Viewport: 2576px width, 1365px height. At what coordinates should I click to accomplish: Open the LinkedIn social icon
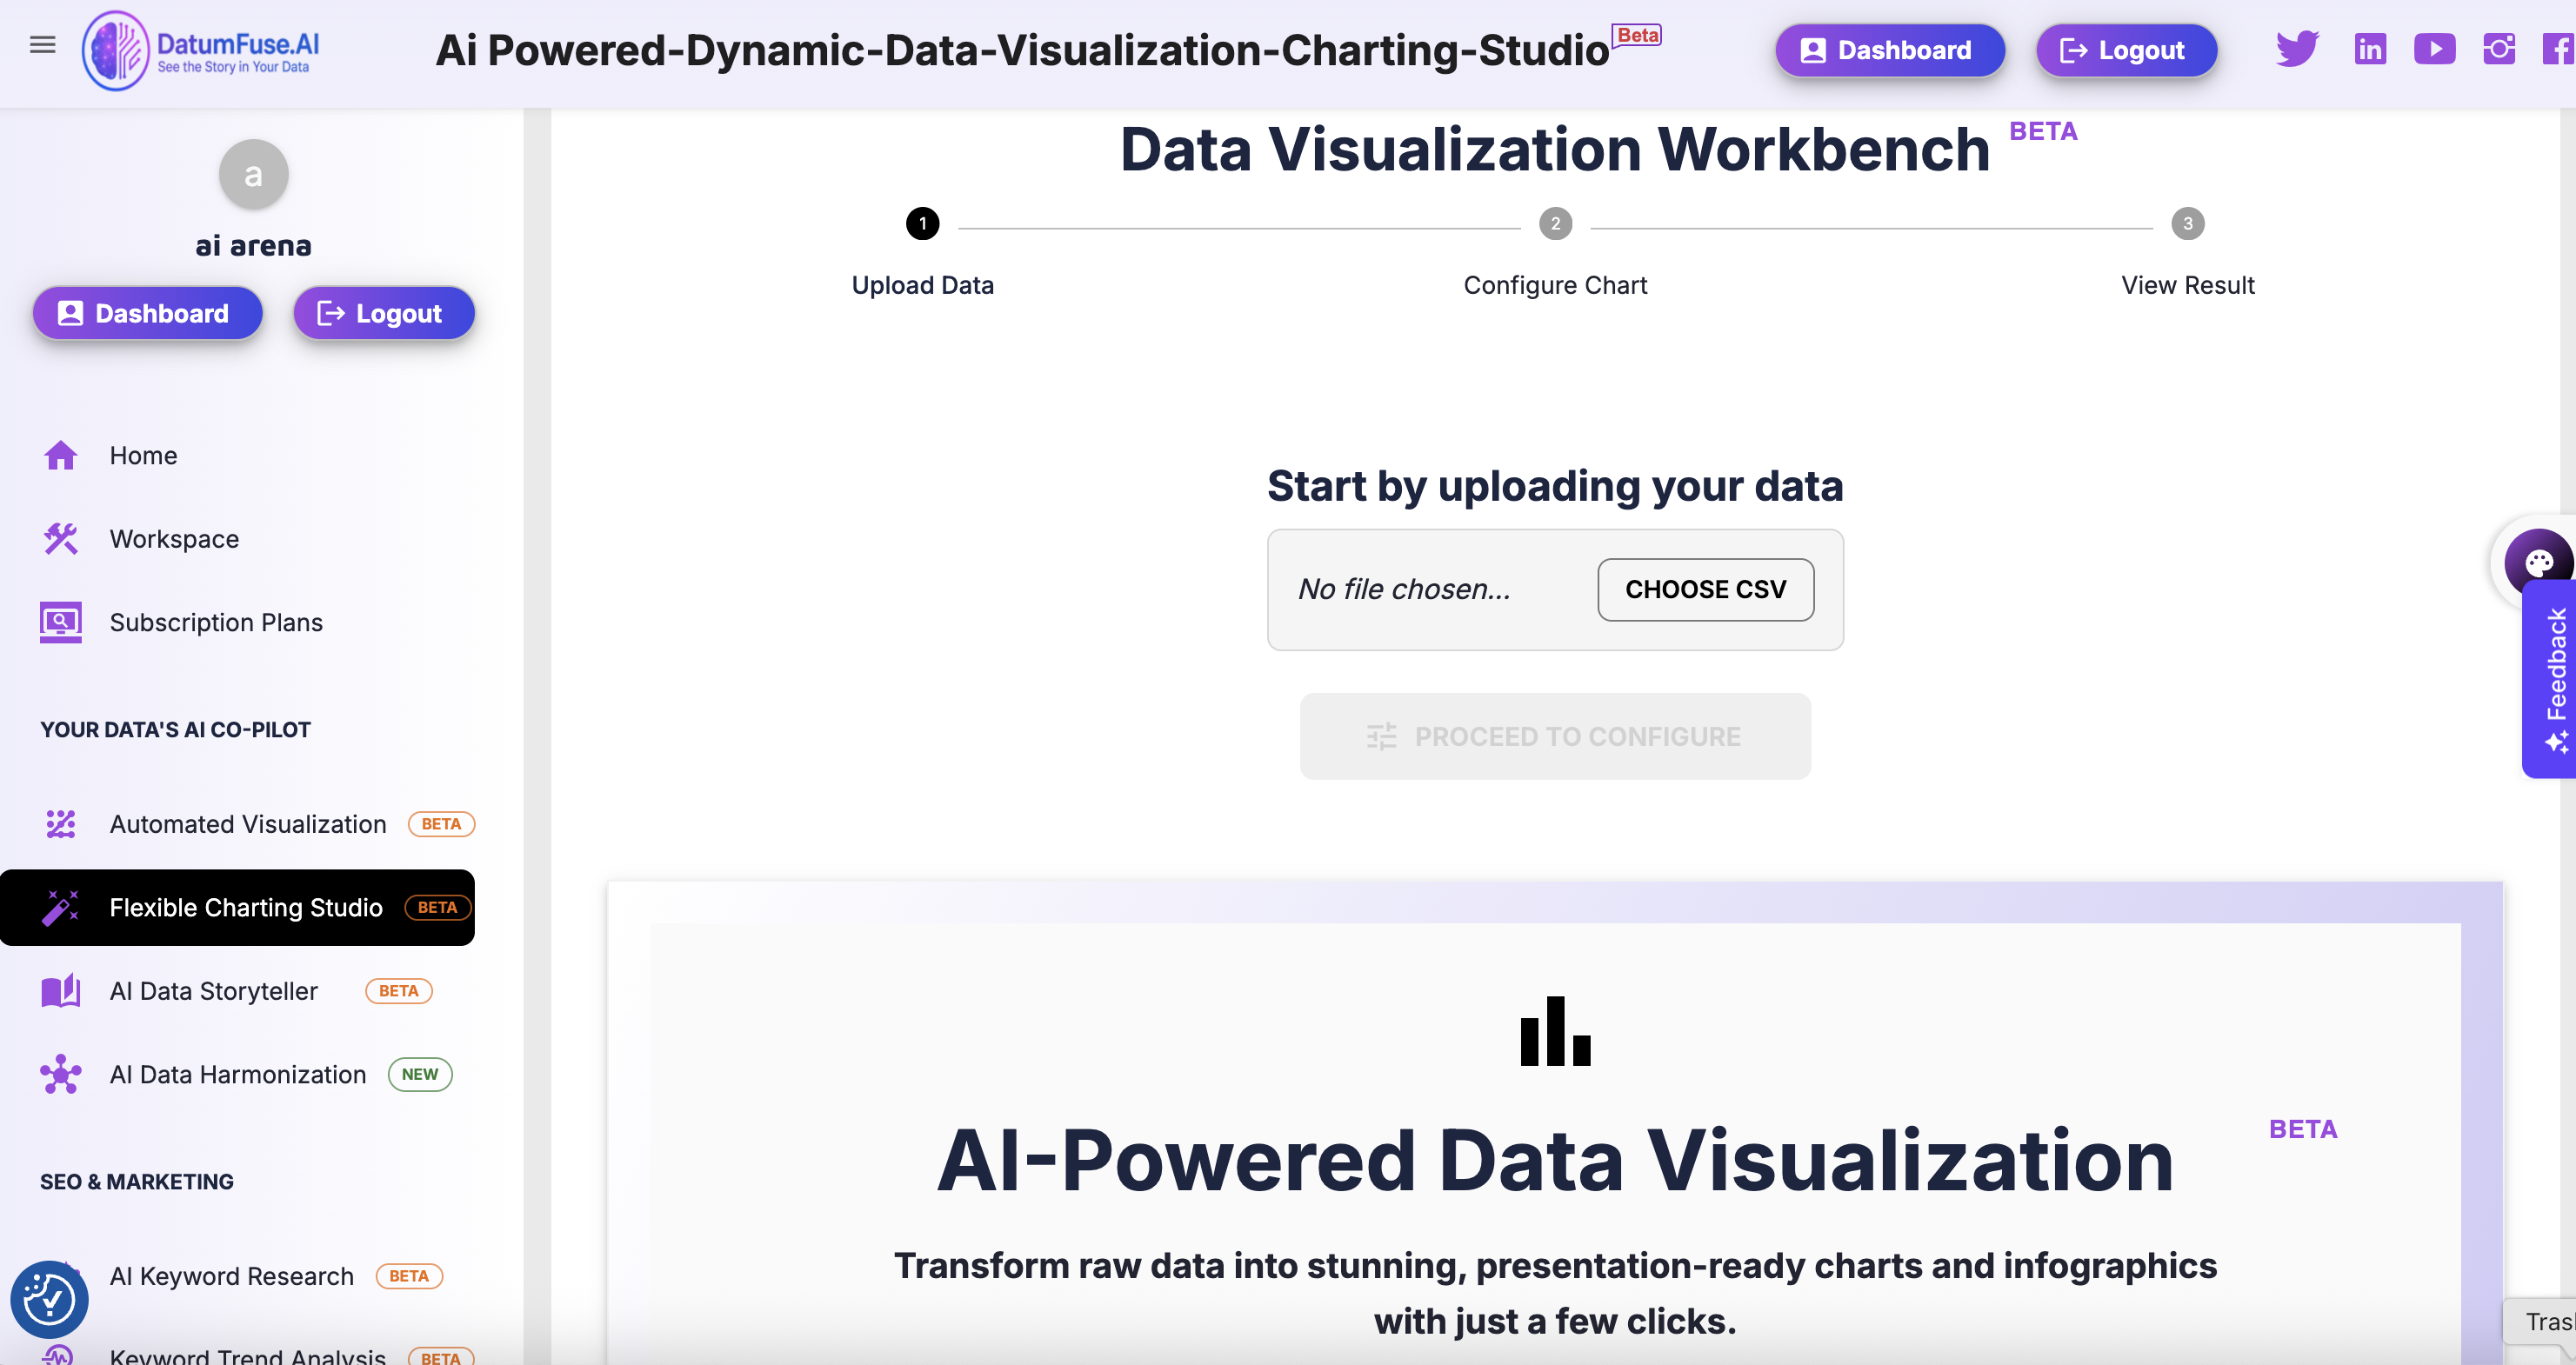[2370, 49]
